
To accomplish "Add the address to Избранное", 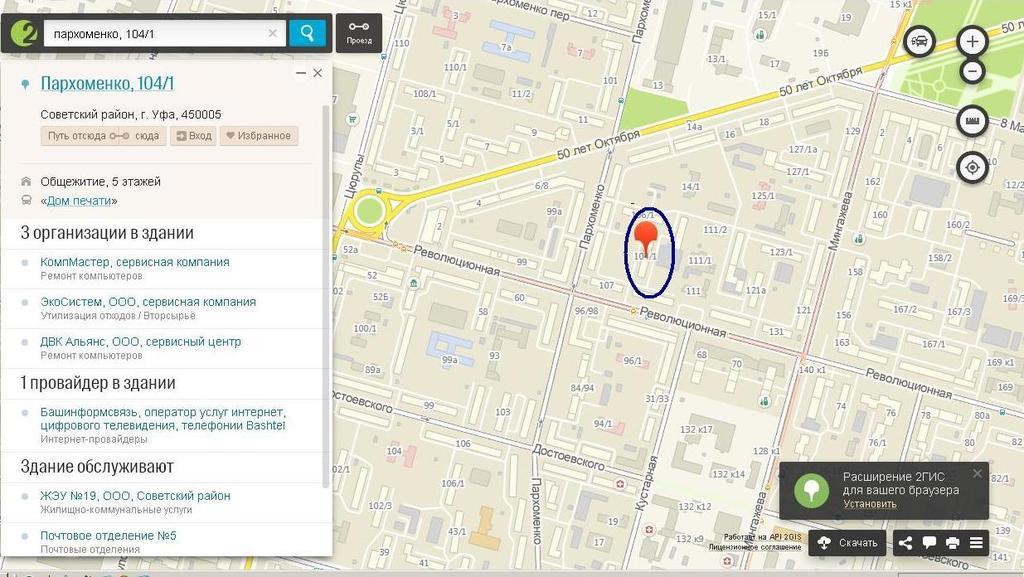I will [258, 136].
